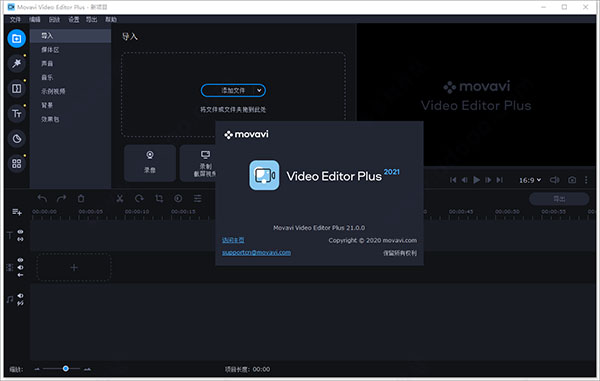Toggle visibility eye on the title track
Viewport: 600px width, 381px height.
pos(20,232)
